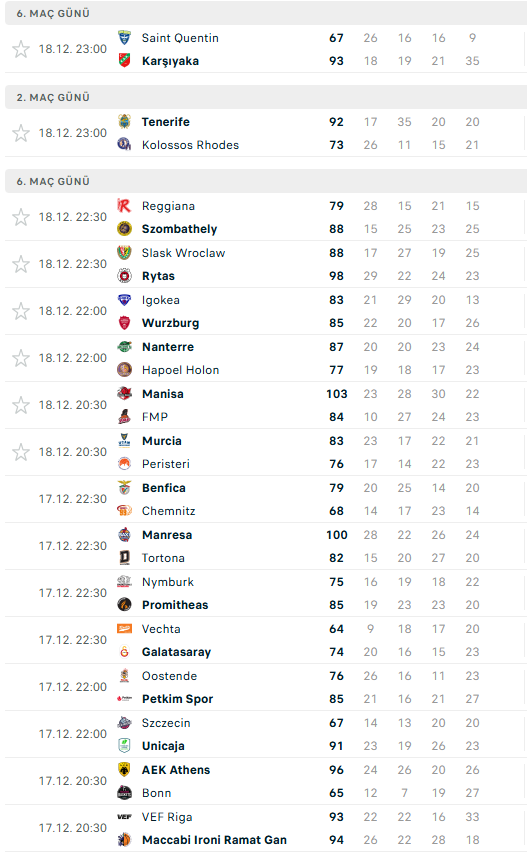The height and width of the screenshot is (855, 527).
Task: Click the AEK Athens team logo
Action: [x=124, y=769]
